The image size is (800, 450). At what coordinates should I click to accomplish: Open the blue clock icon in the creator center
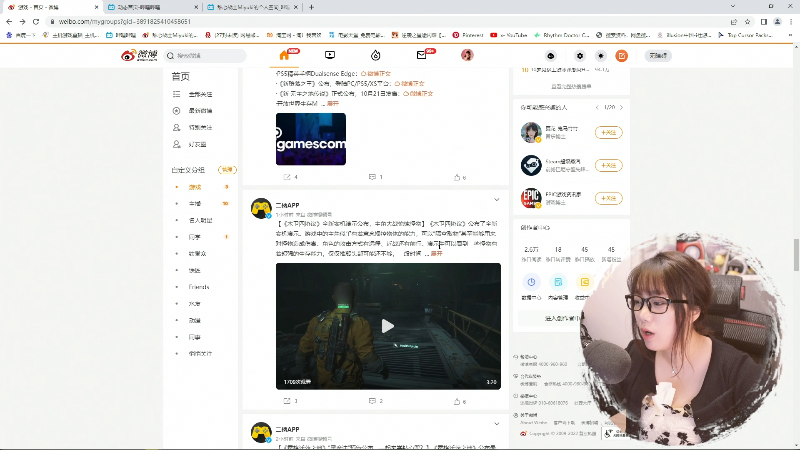tap(531, 282)
